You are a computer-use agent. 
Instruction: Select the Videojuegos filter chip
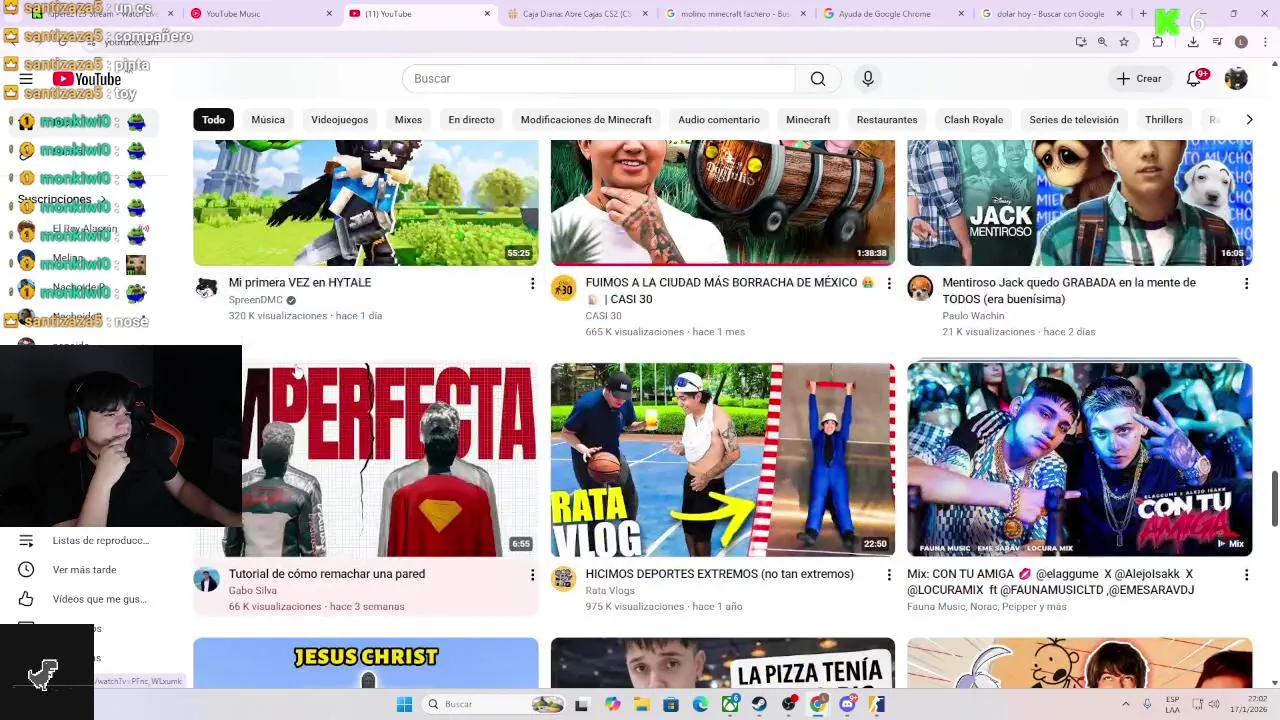click(340, 120)
